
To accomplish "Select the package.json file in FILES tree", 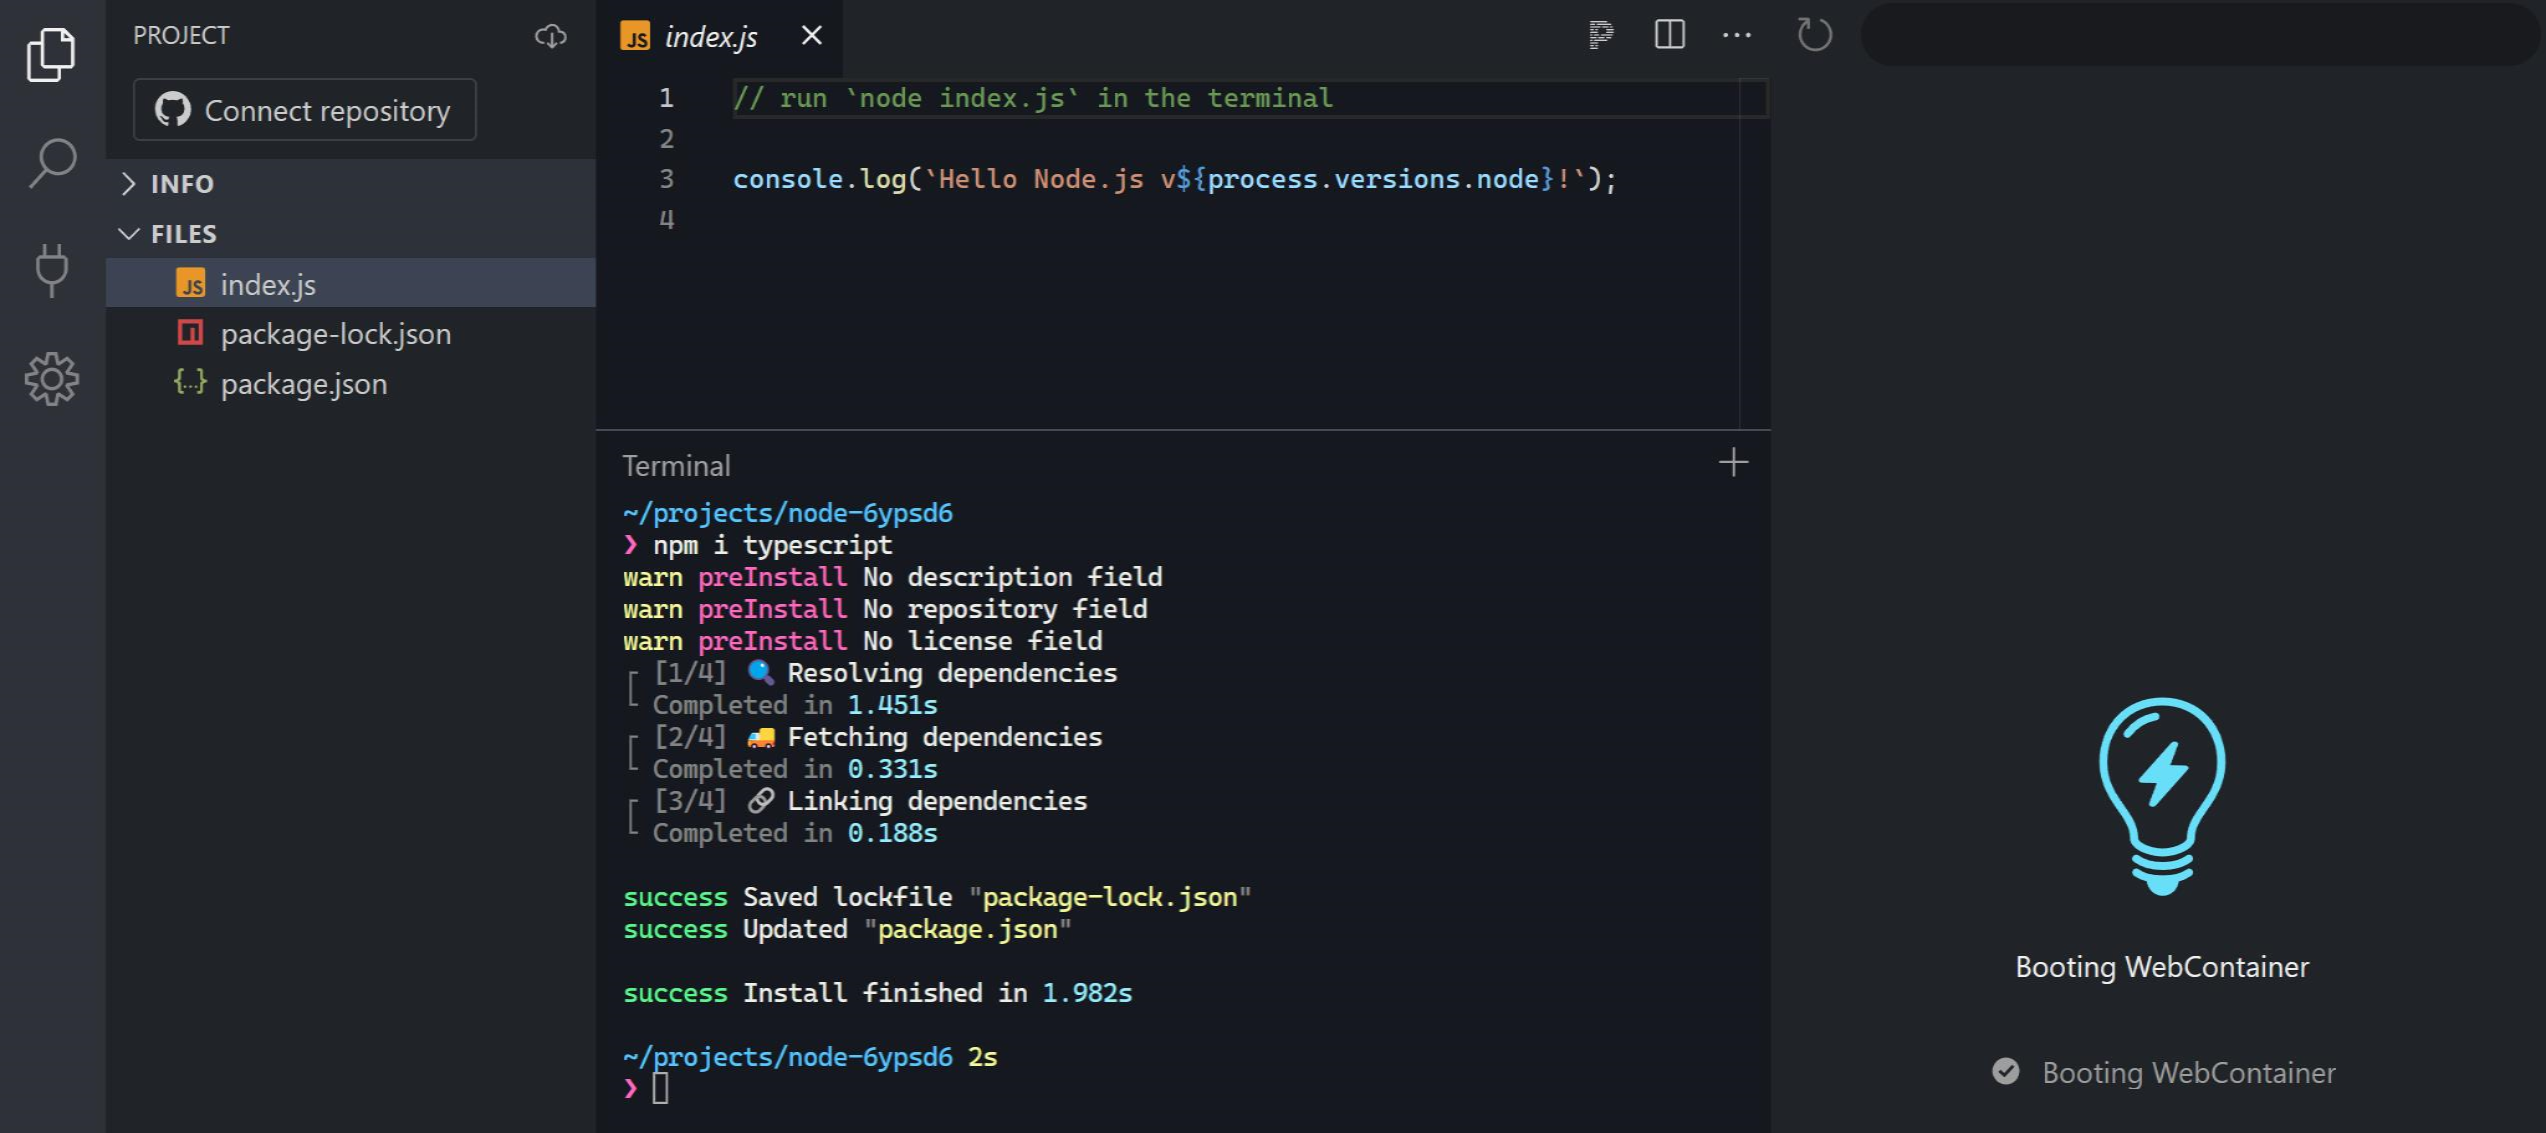I will (304, 383).
